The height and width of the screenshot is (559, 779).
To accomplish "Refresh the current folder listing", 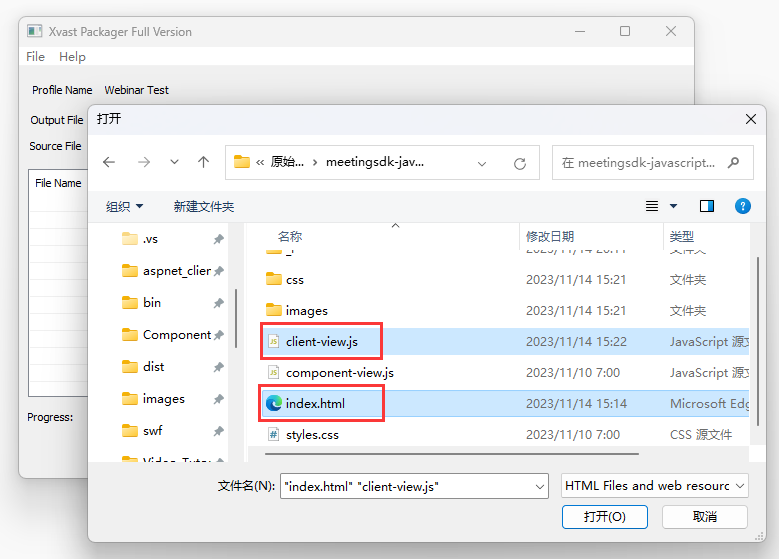I will coord(519,163).
